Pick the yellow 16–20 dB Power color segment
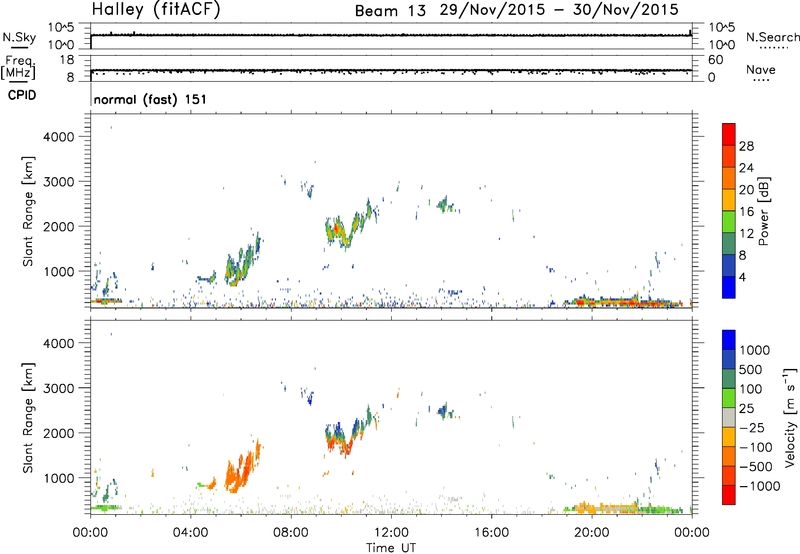800x554 pixels. click(729, 200)
